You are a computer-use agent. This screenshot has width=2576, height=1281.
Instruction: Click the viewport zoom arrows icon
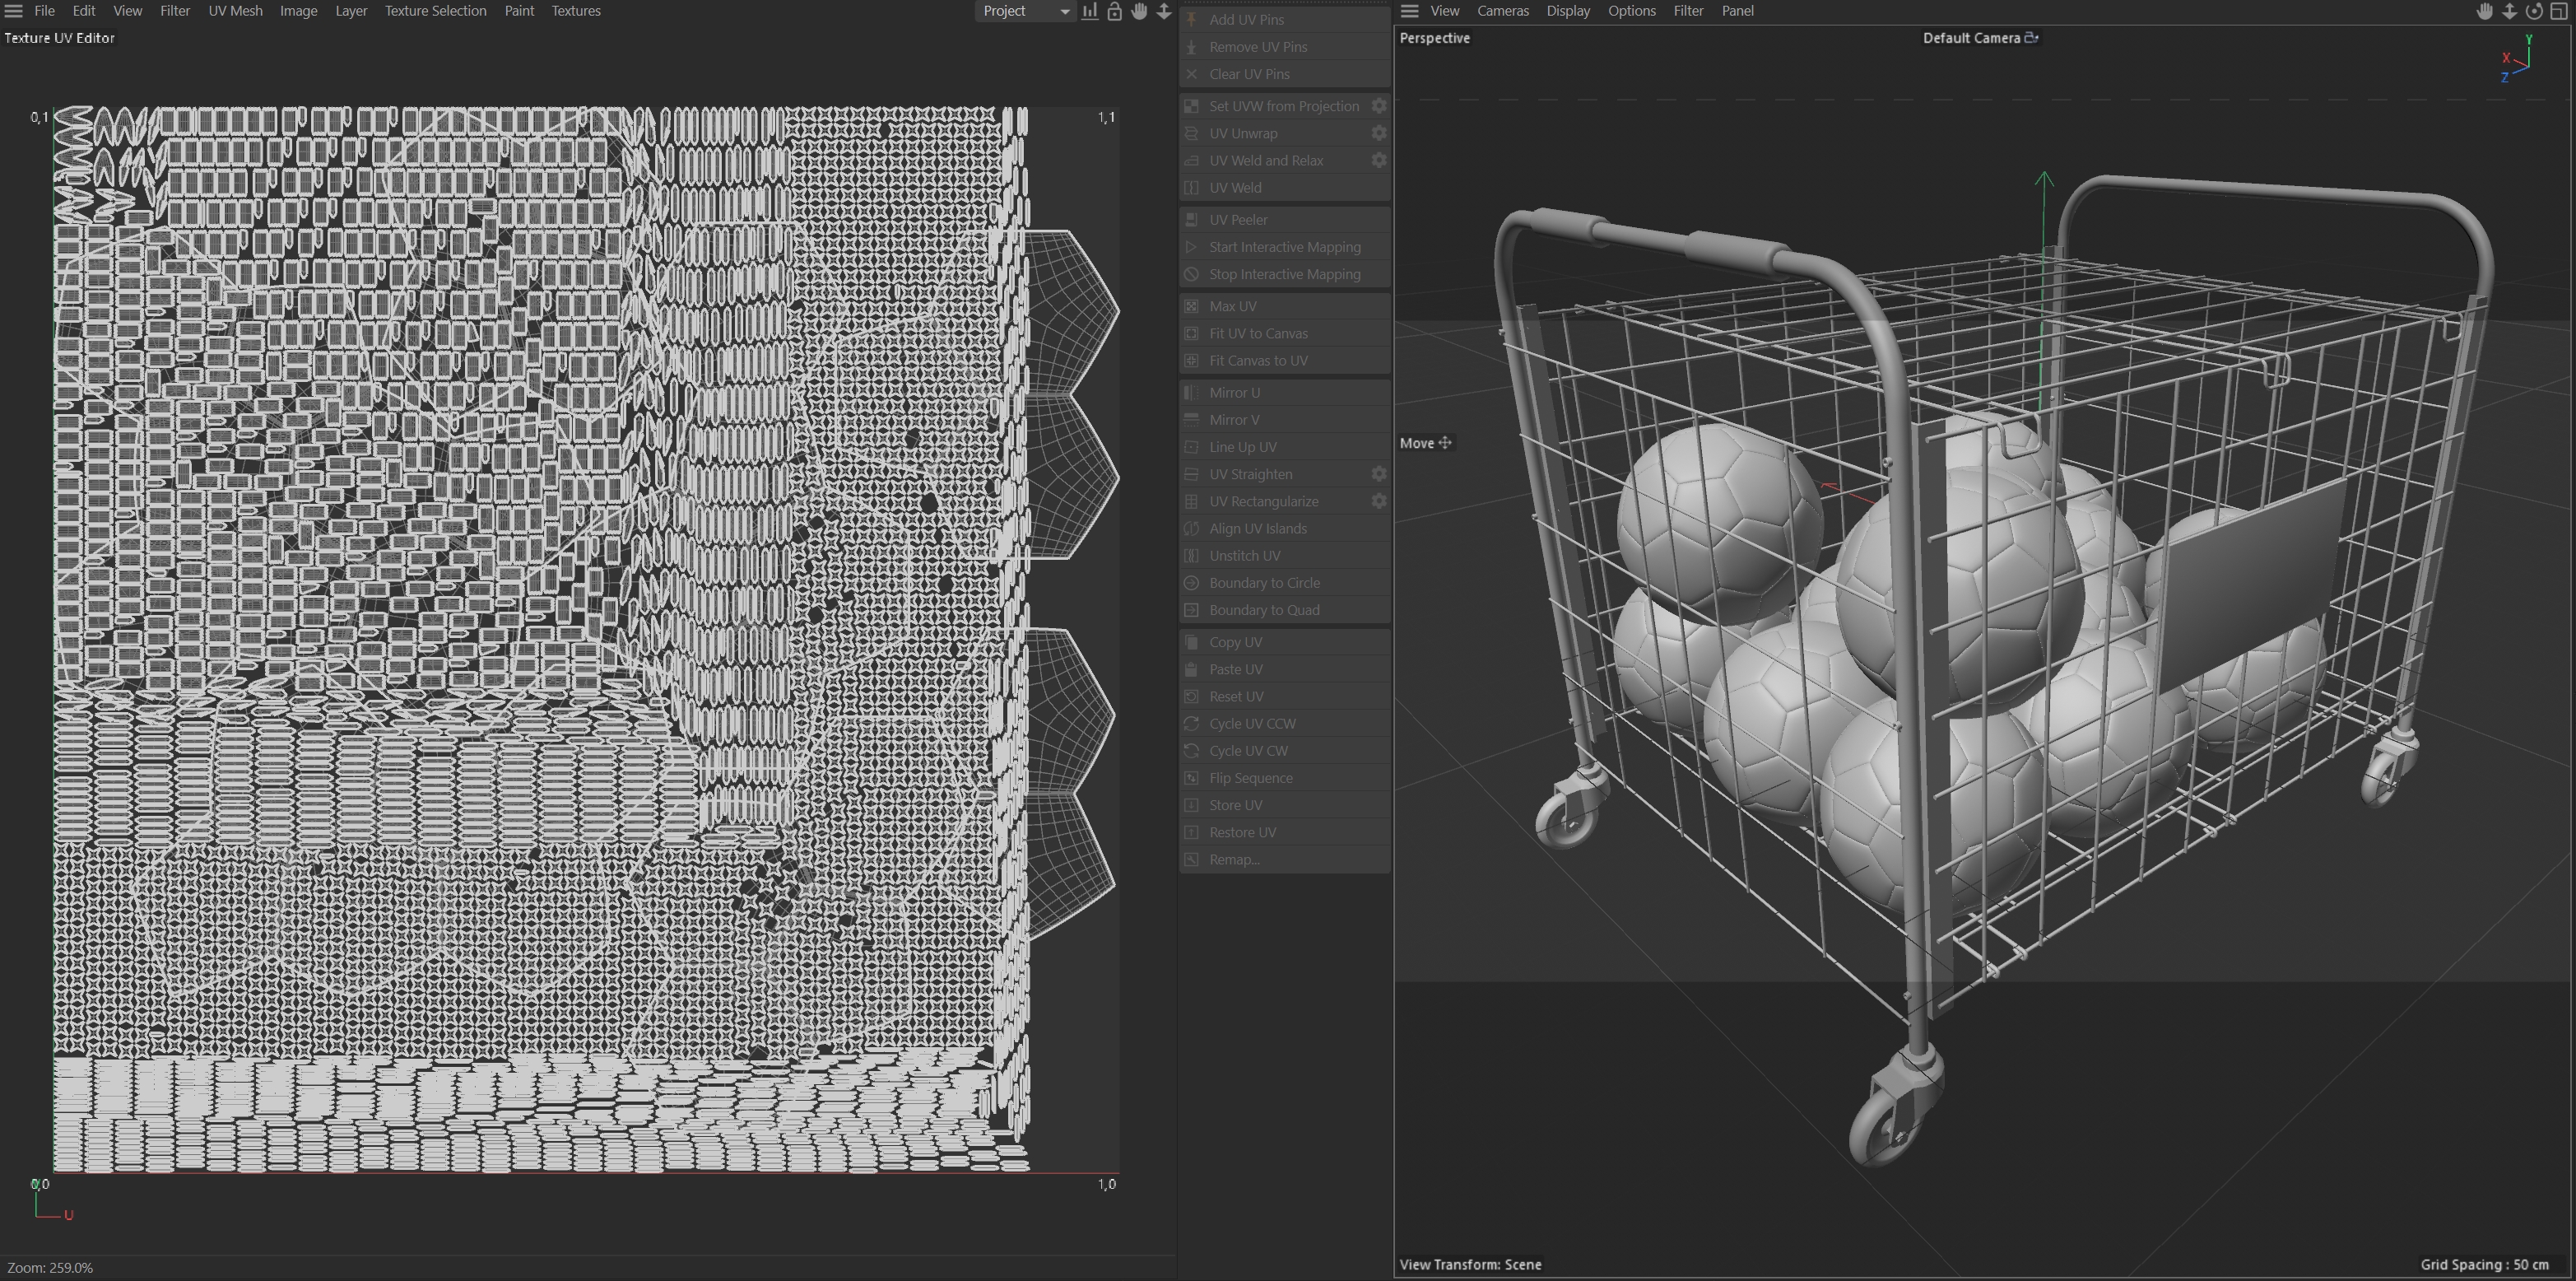pos(2509,11)
